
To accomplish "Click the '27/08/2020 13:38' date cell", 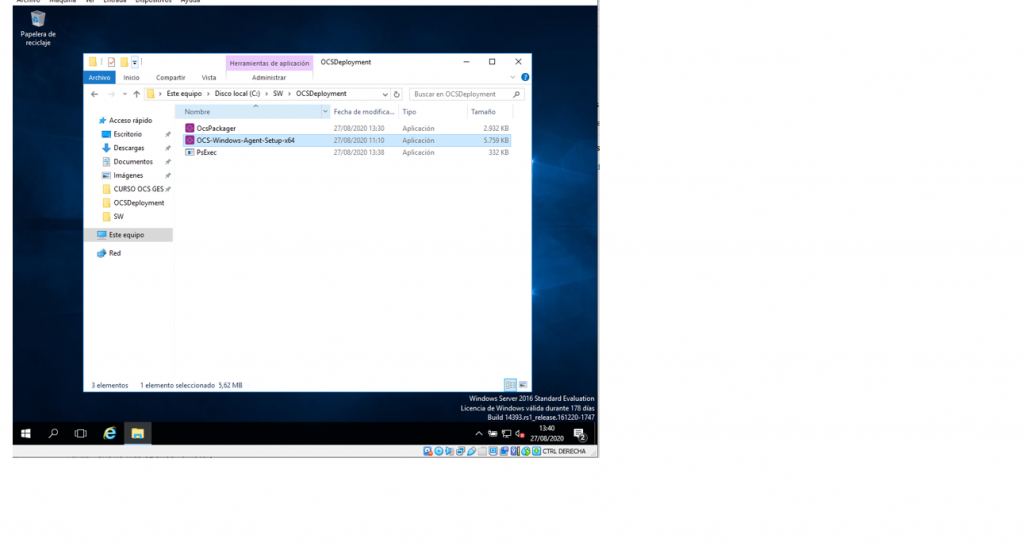I will pos(359,152).
